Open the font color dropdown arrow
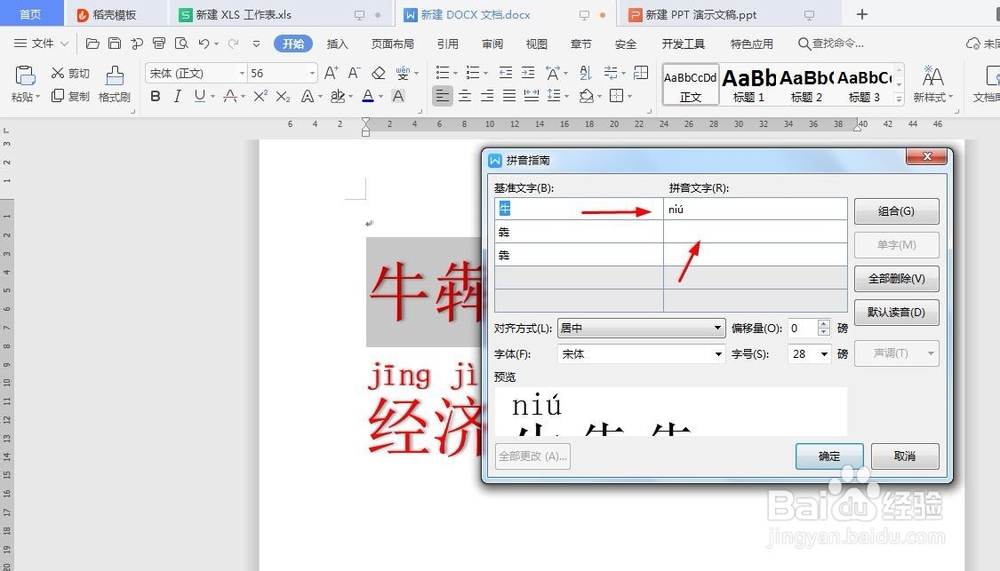The width and height of the screenshot is (1000, 571). point(381,97)
